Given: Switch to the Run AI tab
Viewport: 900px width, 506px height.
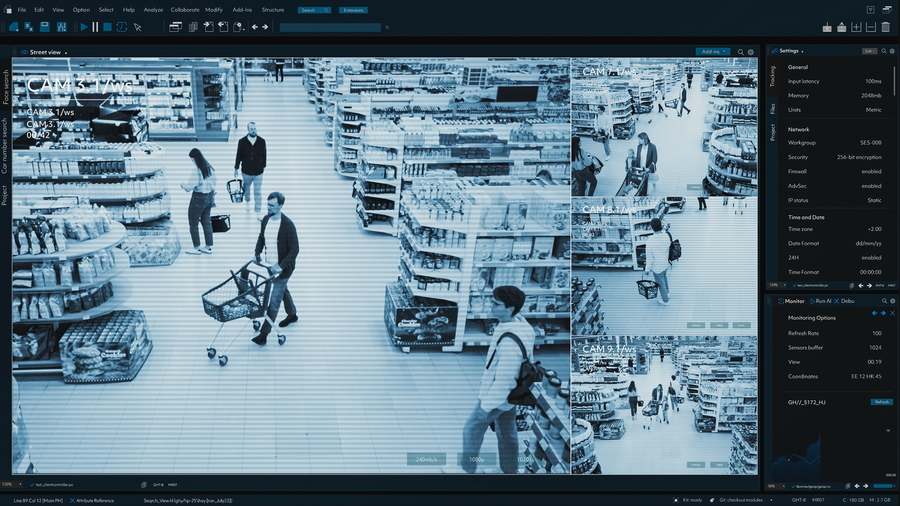Looking at the screenshot, I should tap(820, 300).
